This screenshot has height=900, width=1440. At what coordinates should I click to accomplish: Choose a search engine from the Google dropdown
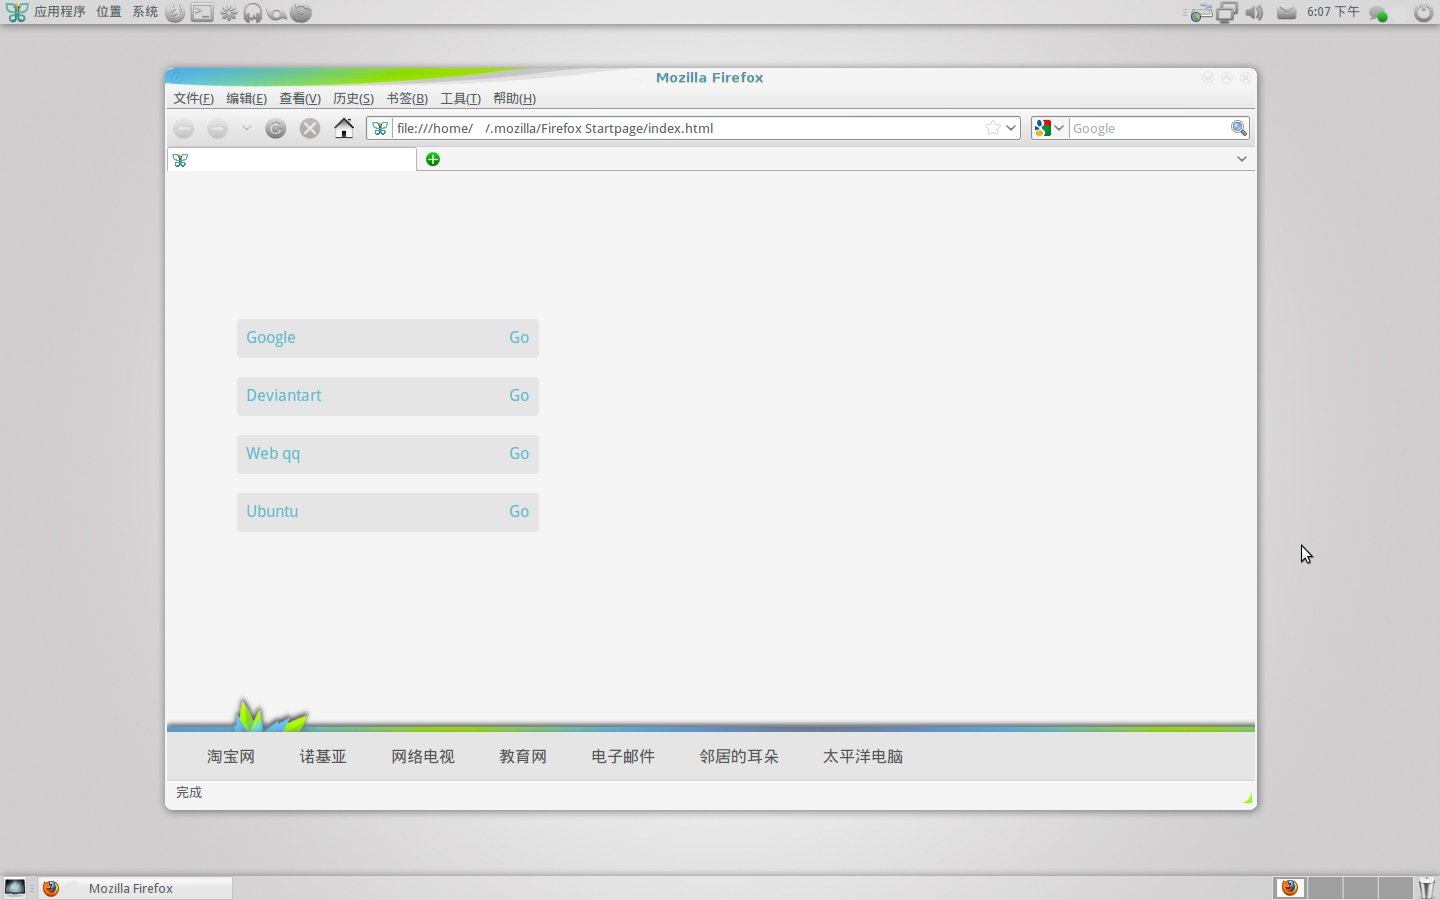point(1049,128)
